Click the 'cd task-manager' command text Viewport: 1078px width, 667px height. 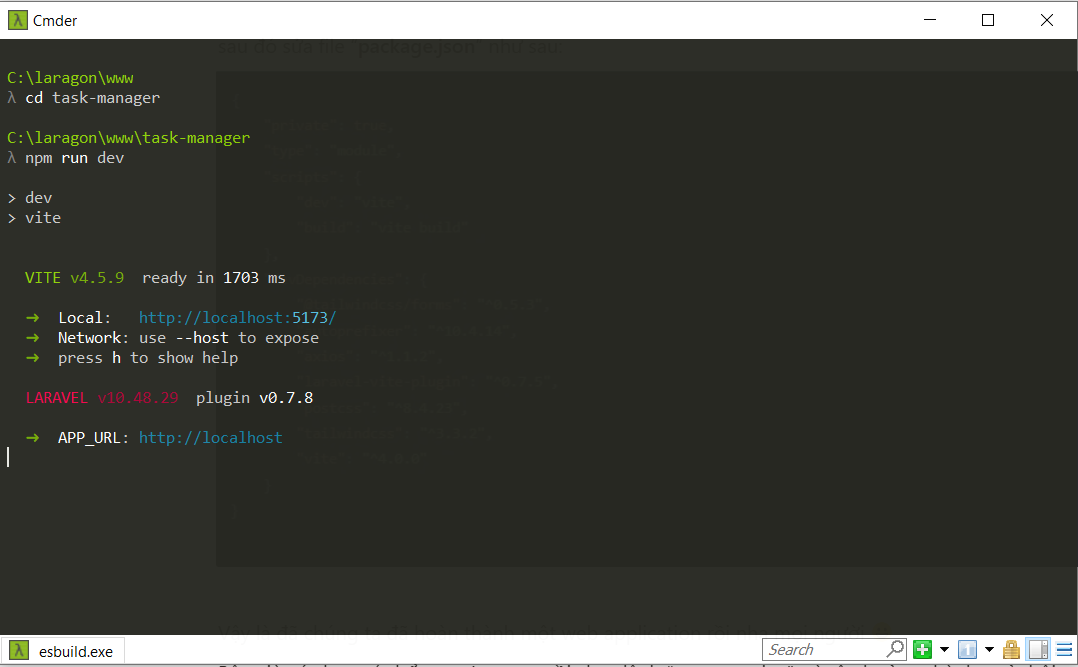pyautogui.click(x=93, y=98)
